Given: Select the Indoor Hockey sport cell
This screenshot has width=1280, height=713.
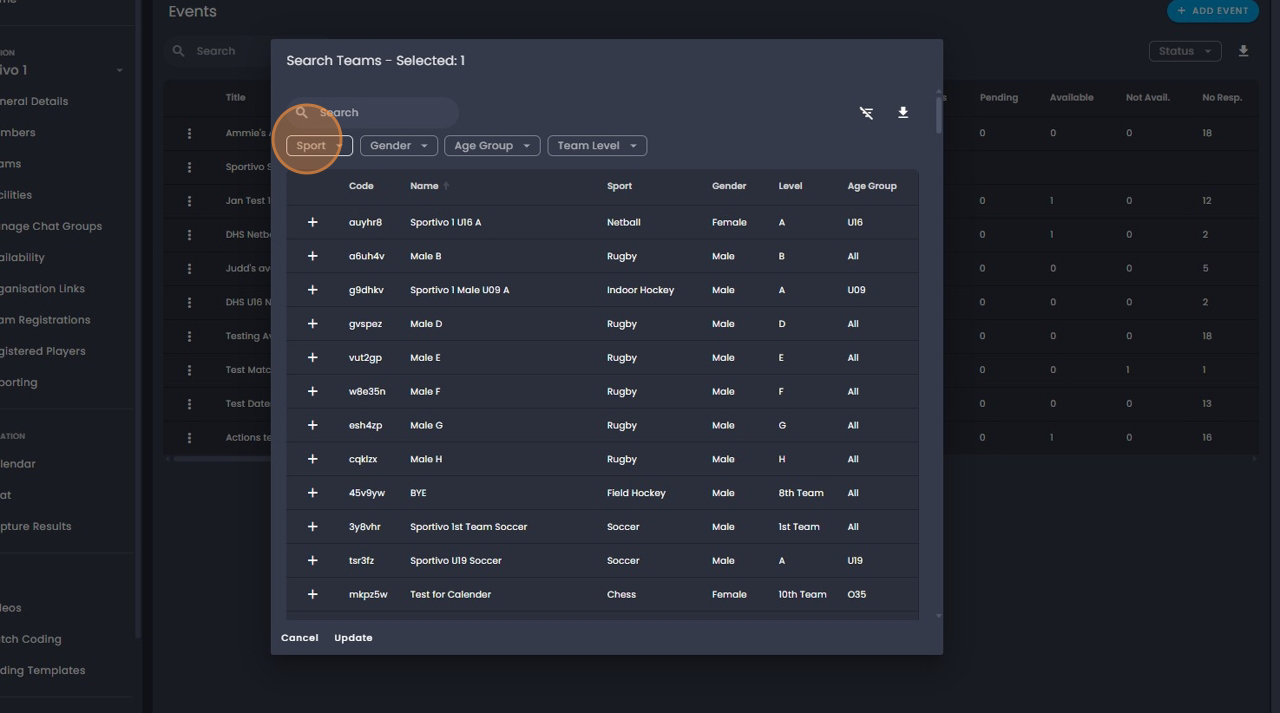Looking at the screenshot, I should pos(640,290).
